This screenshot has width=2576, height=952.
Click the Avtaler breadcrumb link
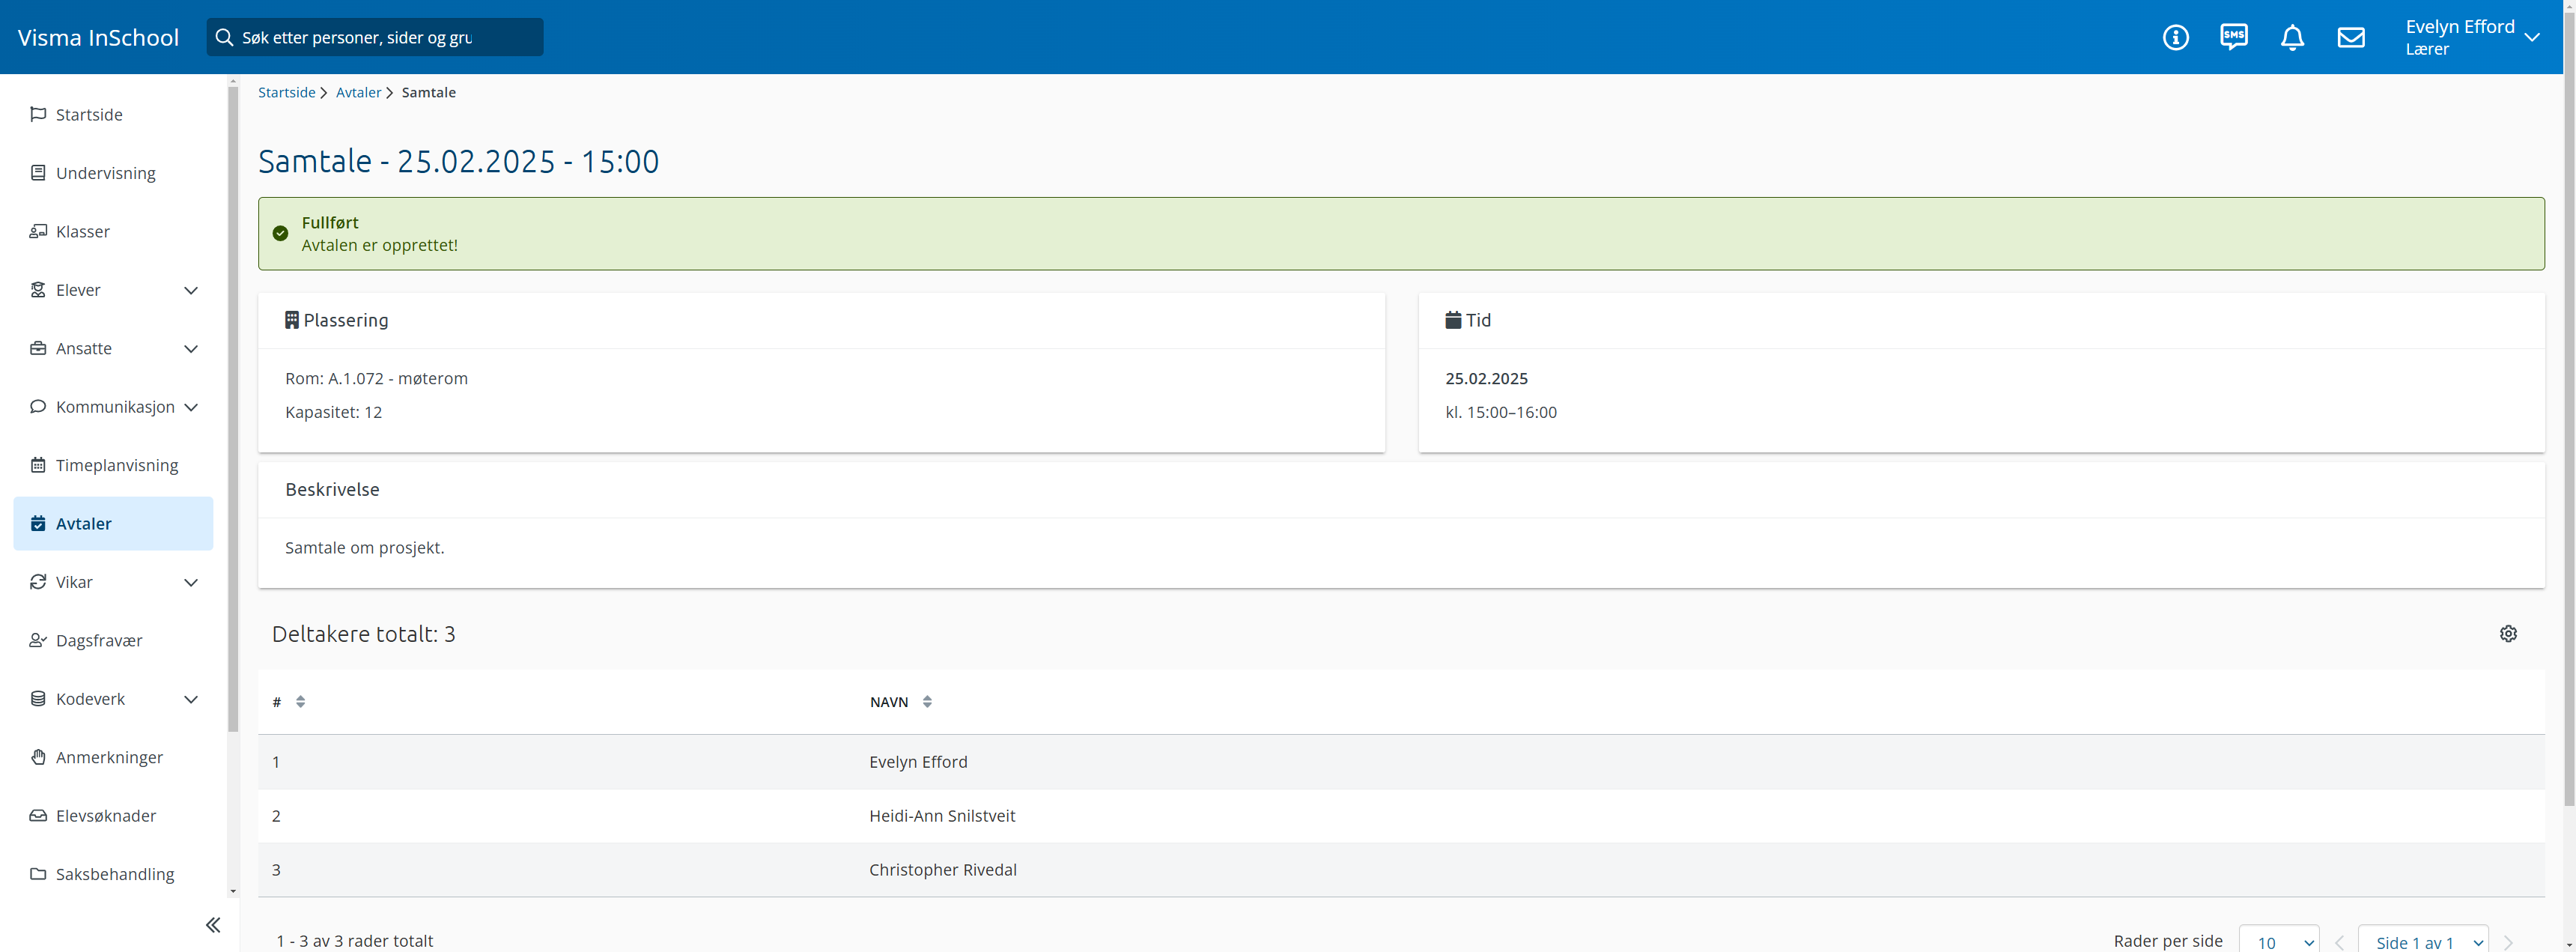[358, 92]
